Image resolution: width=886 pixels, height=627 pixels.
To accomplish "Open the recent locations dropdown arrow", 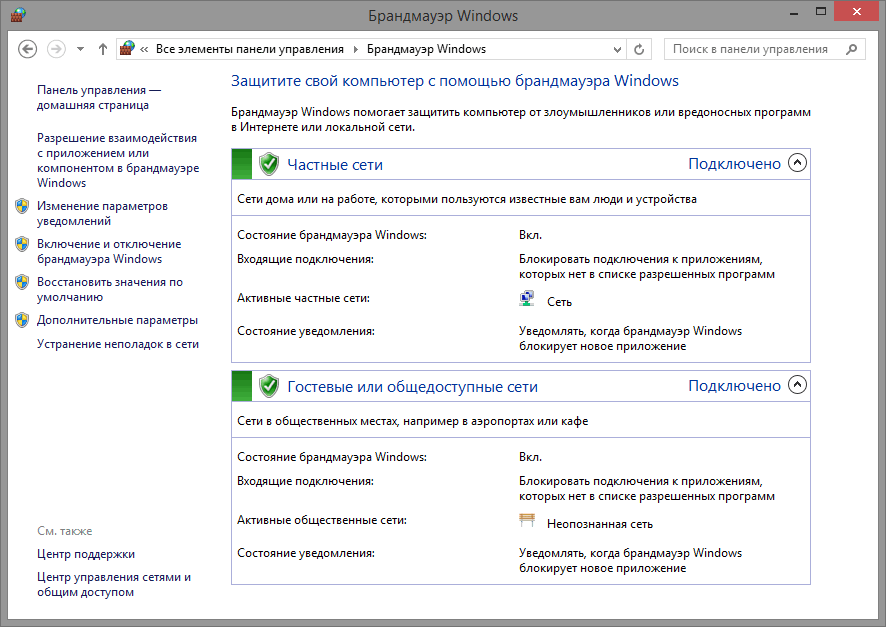I will point(80,49).
